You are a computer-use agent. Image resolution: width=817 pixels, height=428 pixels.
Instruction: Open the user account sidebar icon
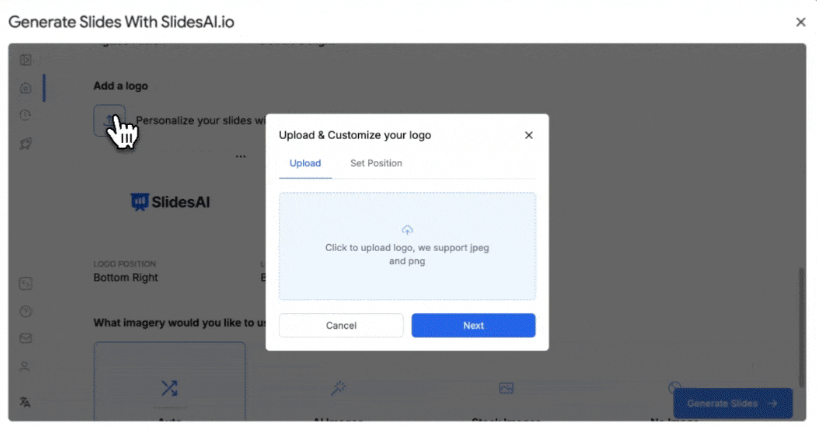(x=25, y=367)
